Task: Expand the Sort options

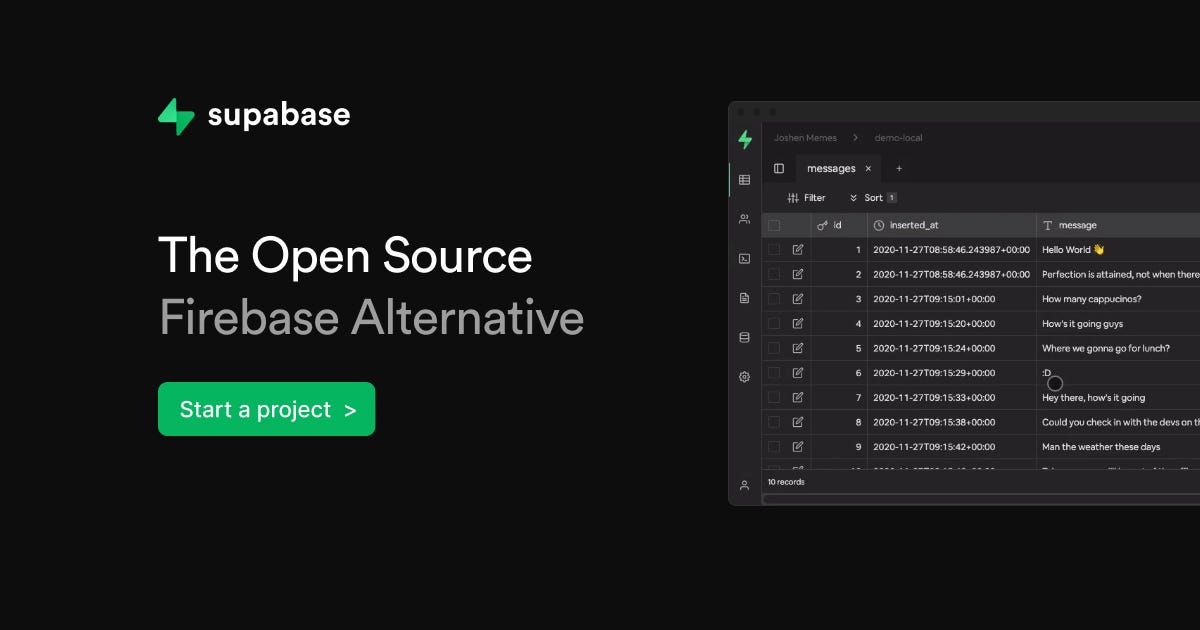Action: [x=869, y=197]
